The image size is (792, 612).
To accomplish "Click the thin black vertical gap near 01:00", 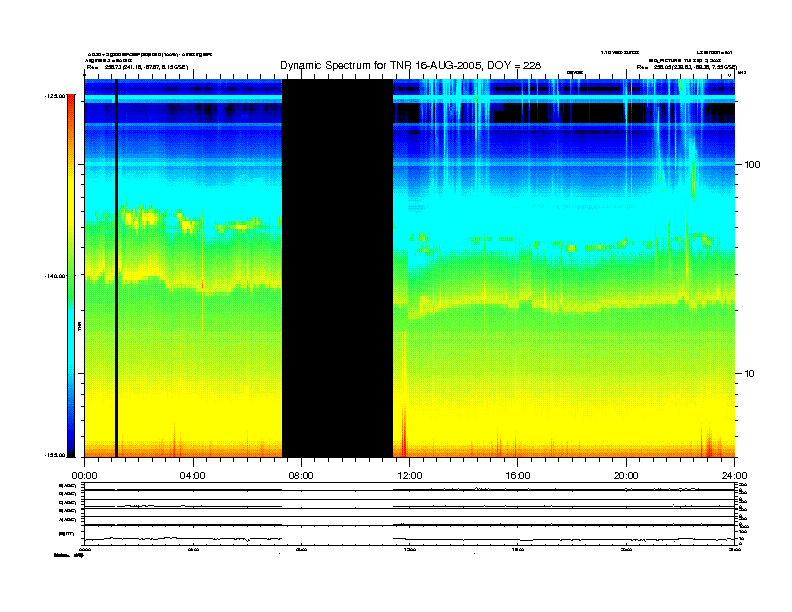I will 116,268.
